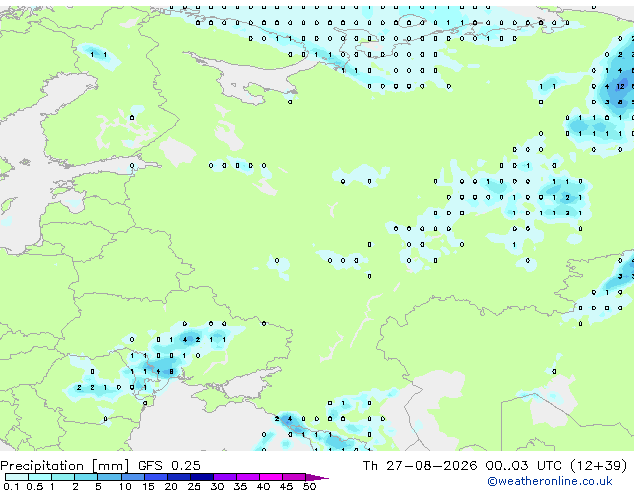The height and width of the screenshot is (490, 634).
Task: Click the 35–40 mm violet legend swatch
Action: tap(248, 477)
